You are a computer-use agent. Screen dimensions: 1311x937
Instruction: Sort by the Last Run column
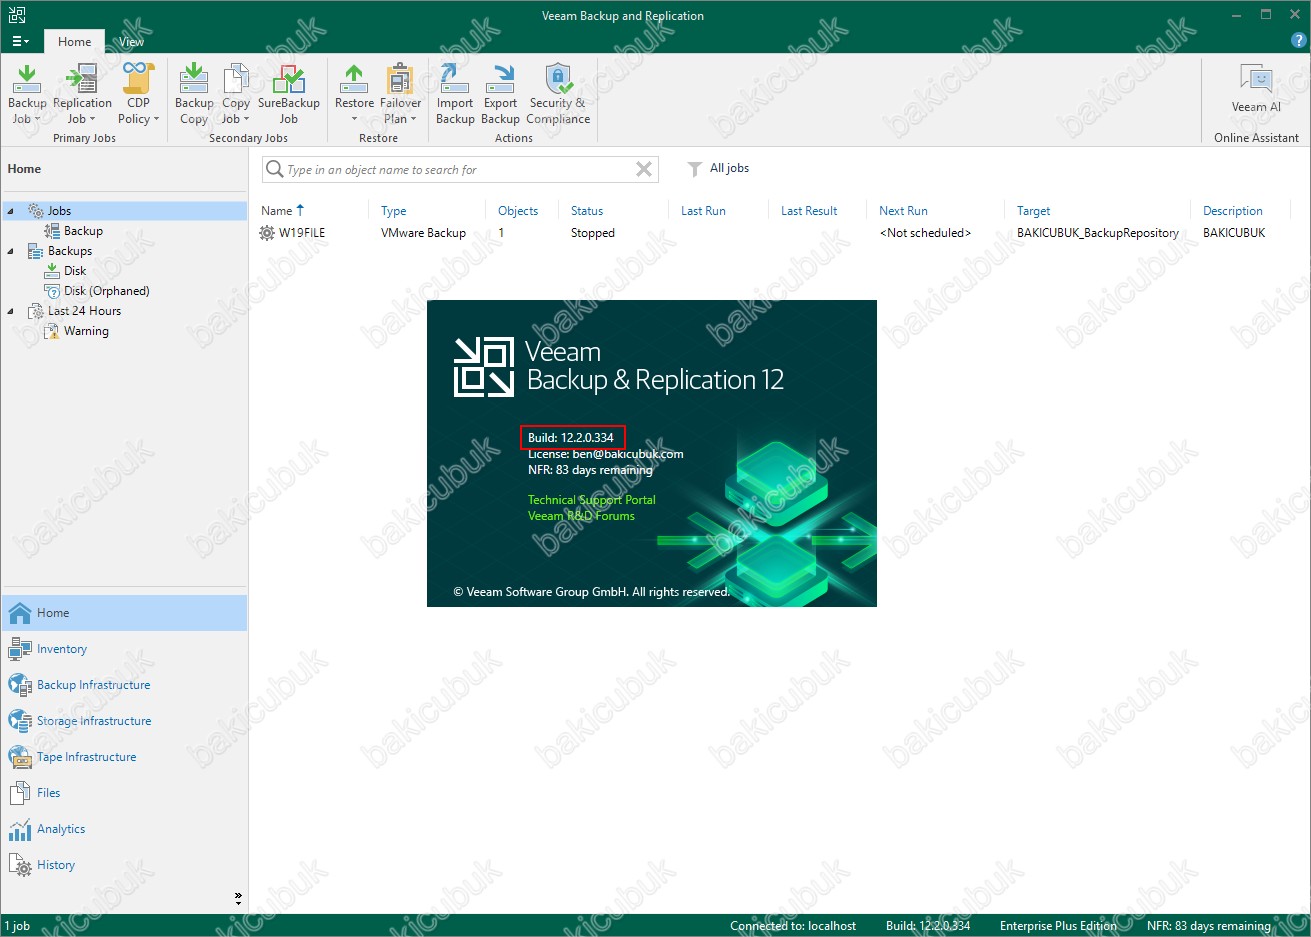point(703,211)
